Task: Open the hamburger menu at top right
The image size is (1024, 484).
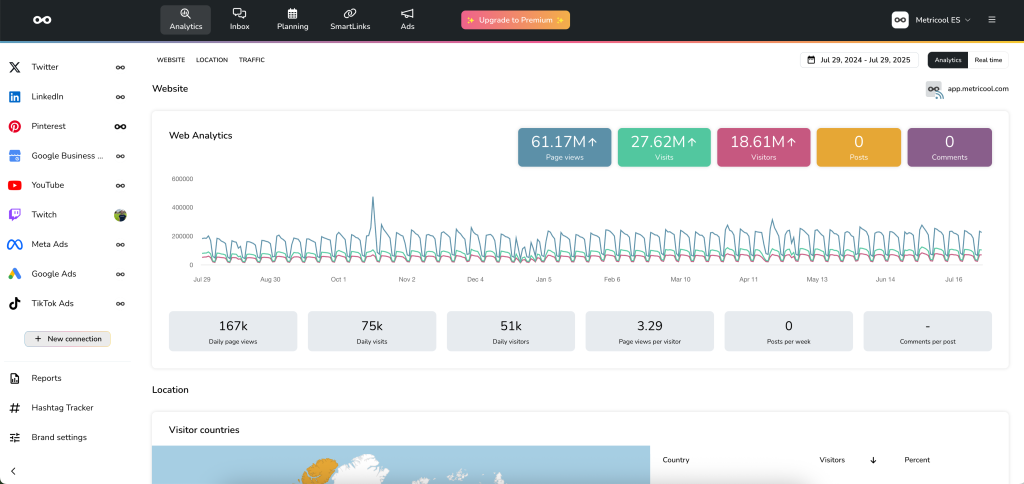Action: click(991, 19)
